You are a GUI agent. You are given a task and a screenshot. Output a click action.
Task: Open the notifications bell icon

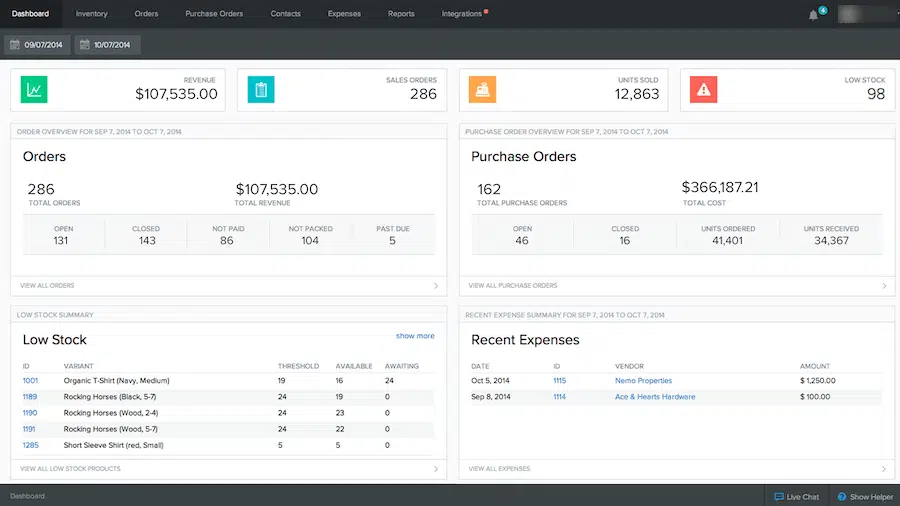pyautogui.click(x=814, y=14)
